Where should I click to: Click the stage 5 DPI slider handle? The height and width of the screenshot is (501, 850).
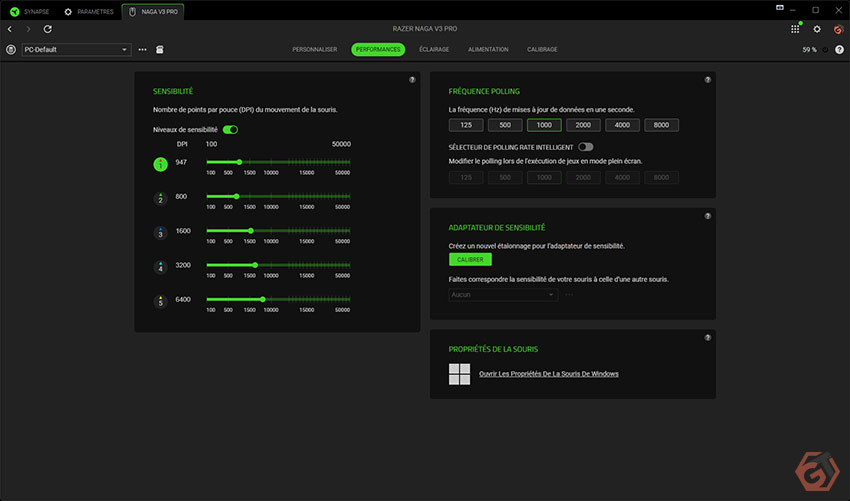click(x=262, y=299)
